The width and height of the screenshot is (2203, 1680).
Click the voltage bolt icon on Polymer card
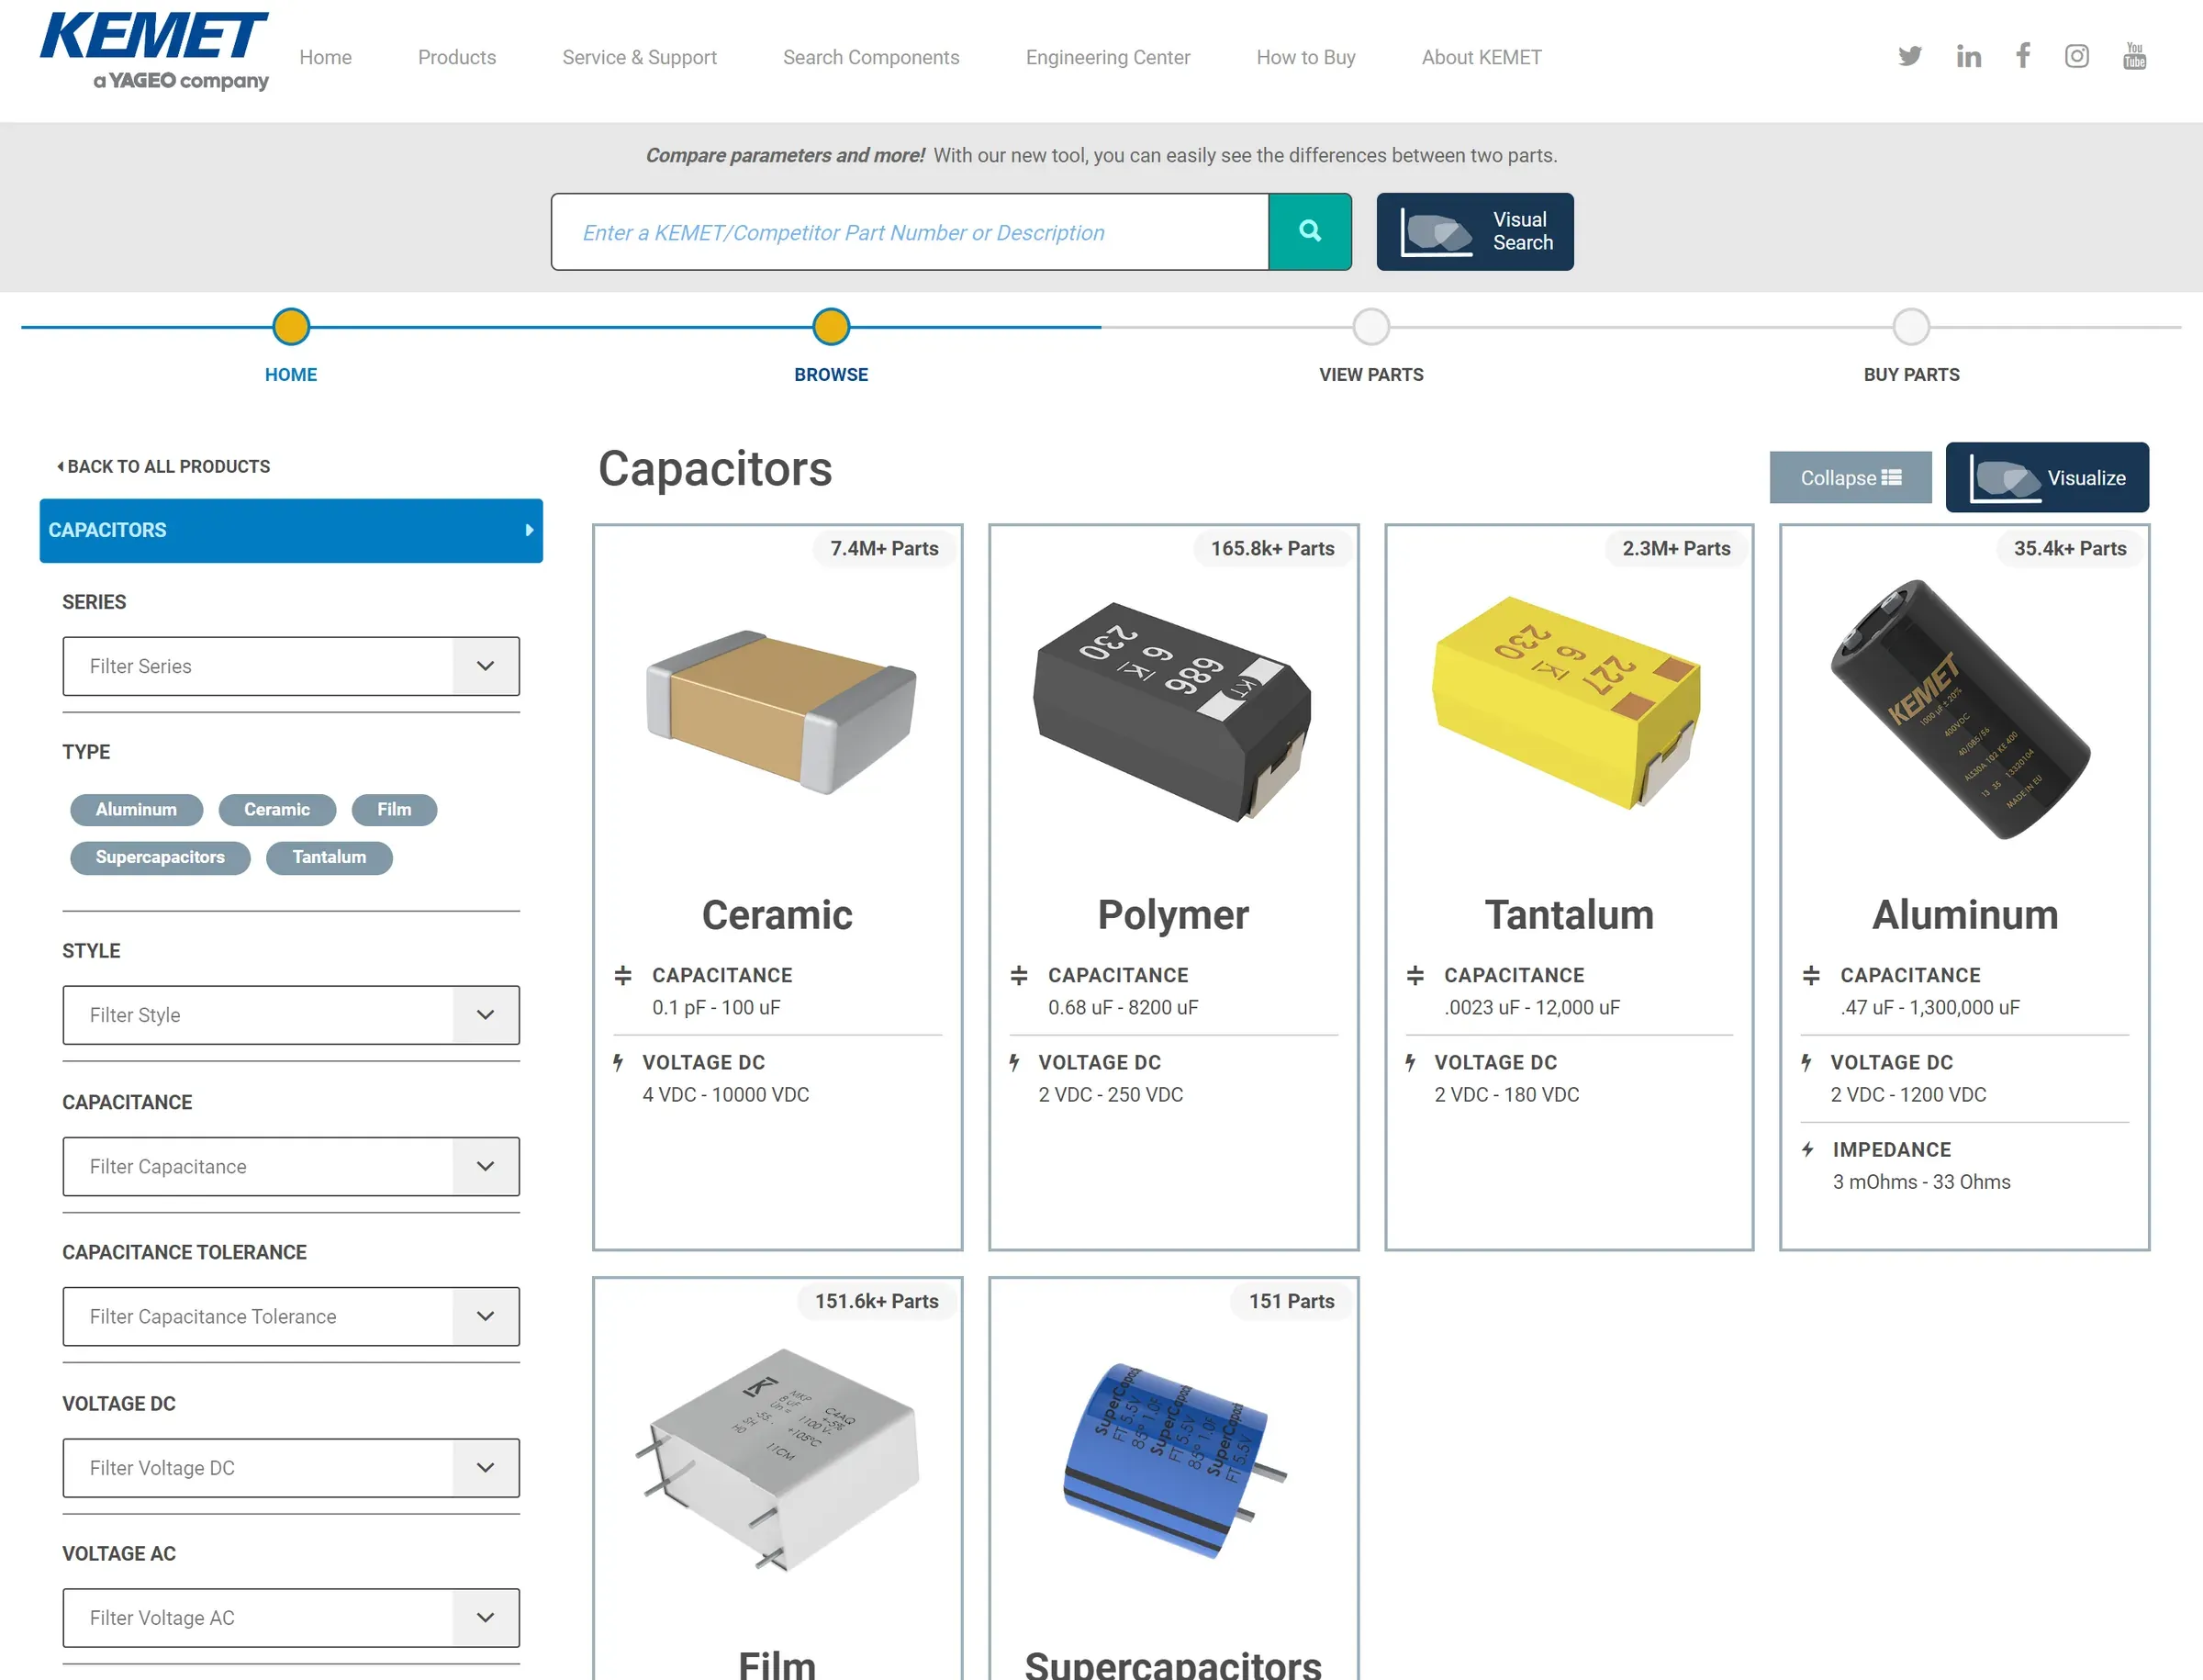[1014, 1062]
